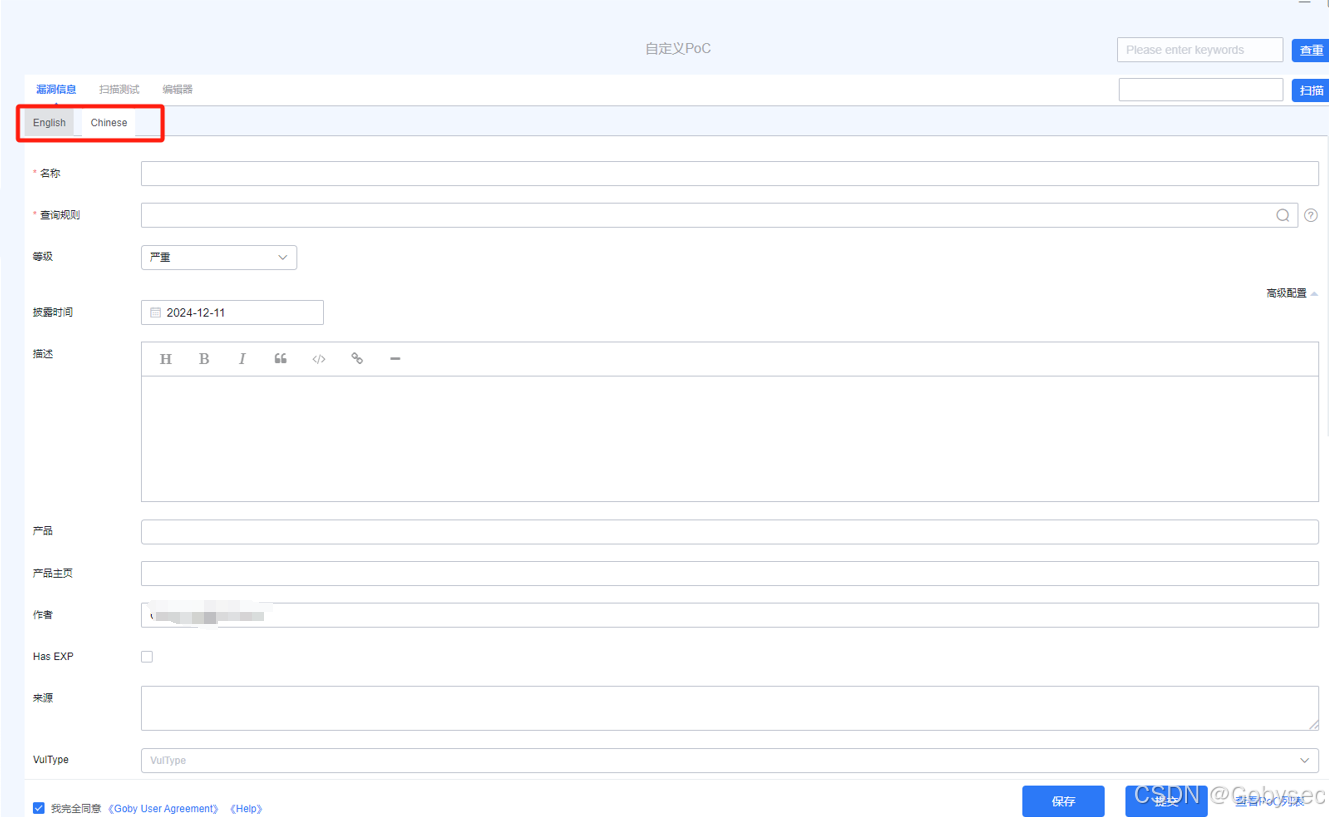
Task: Open the Help link
Action: tap(246, 808)
